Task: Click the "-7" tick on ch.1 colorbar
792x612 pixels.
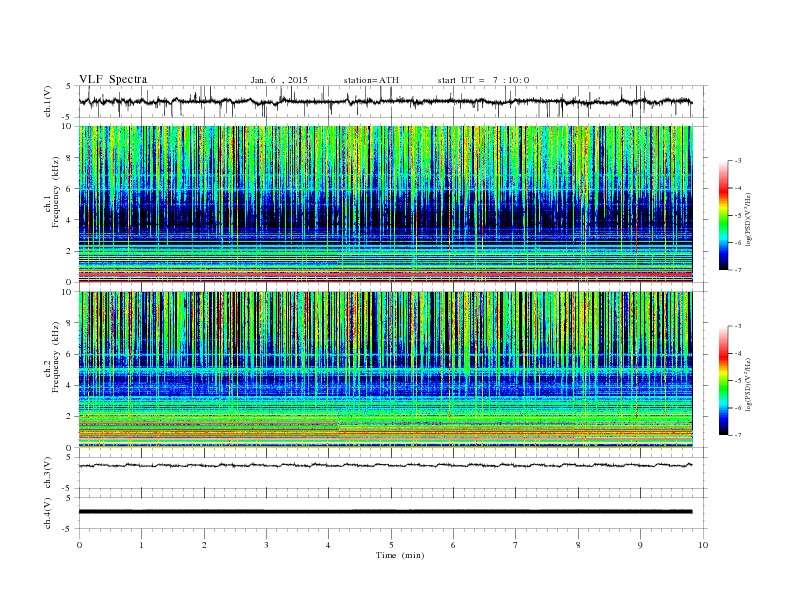Action: click(738, 270)
